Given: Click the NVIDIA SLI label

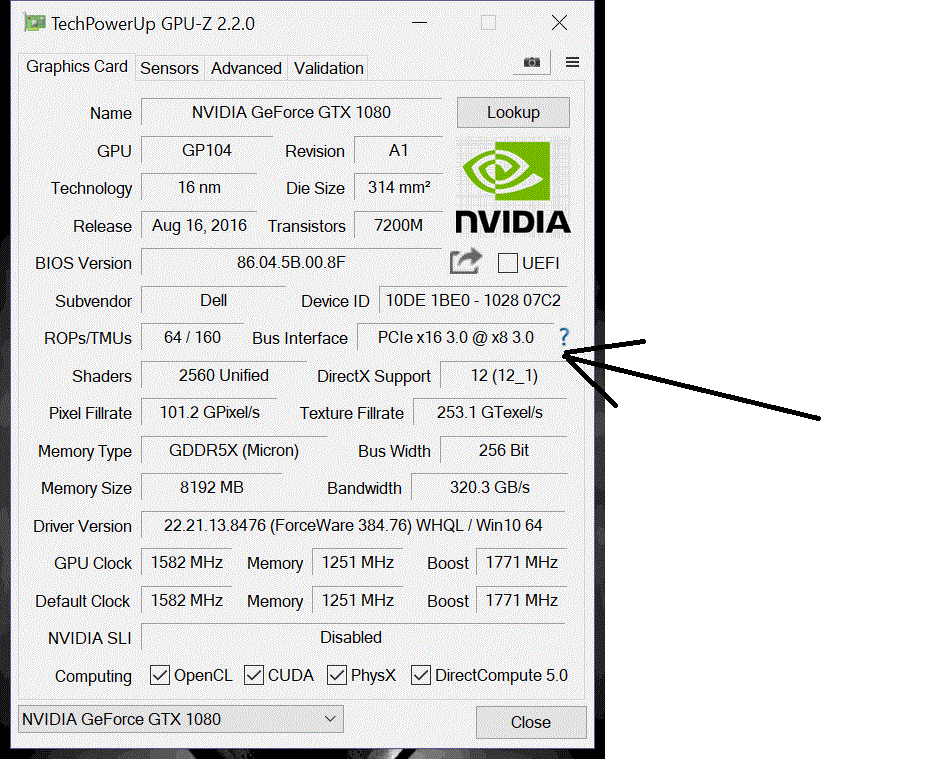Looking at the screenshot, I should 90,638.
